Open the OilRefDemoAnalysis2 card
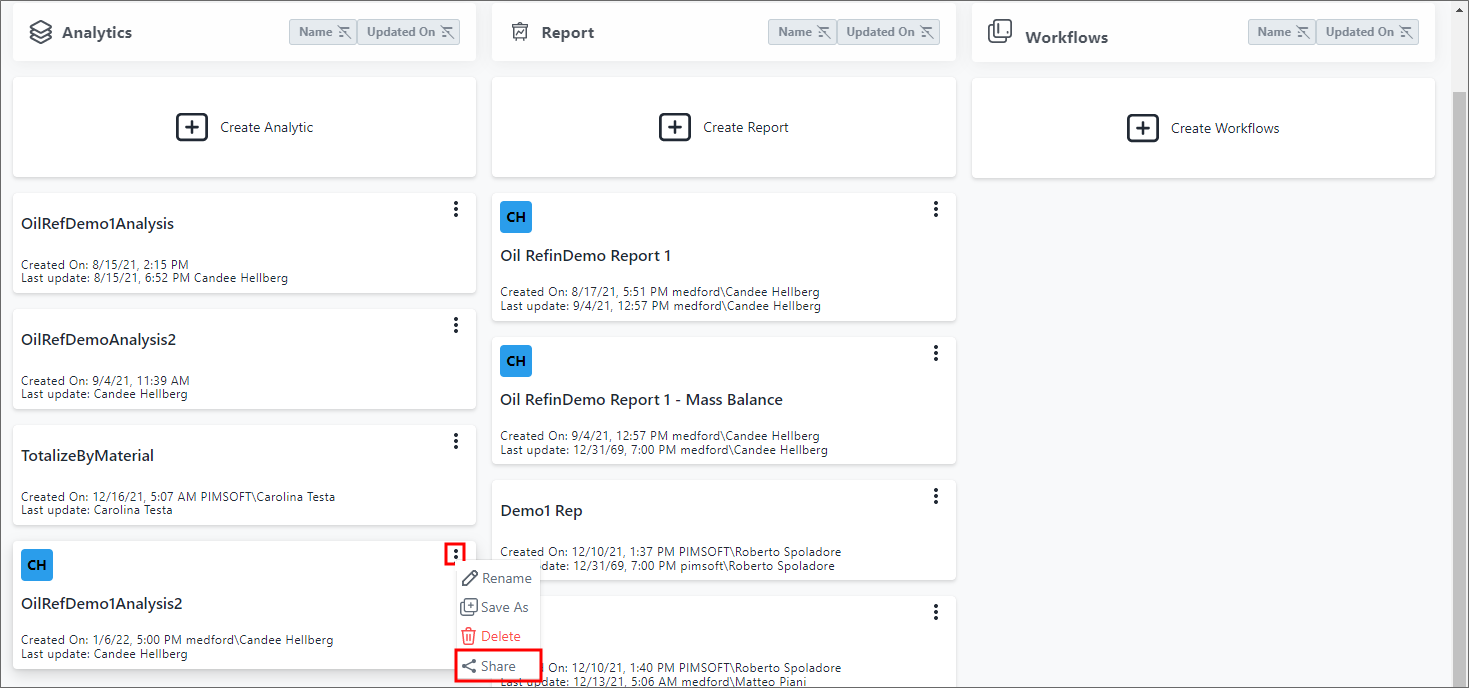 [x=99, y=340]
